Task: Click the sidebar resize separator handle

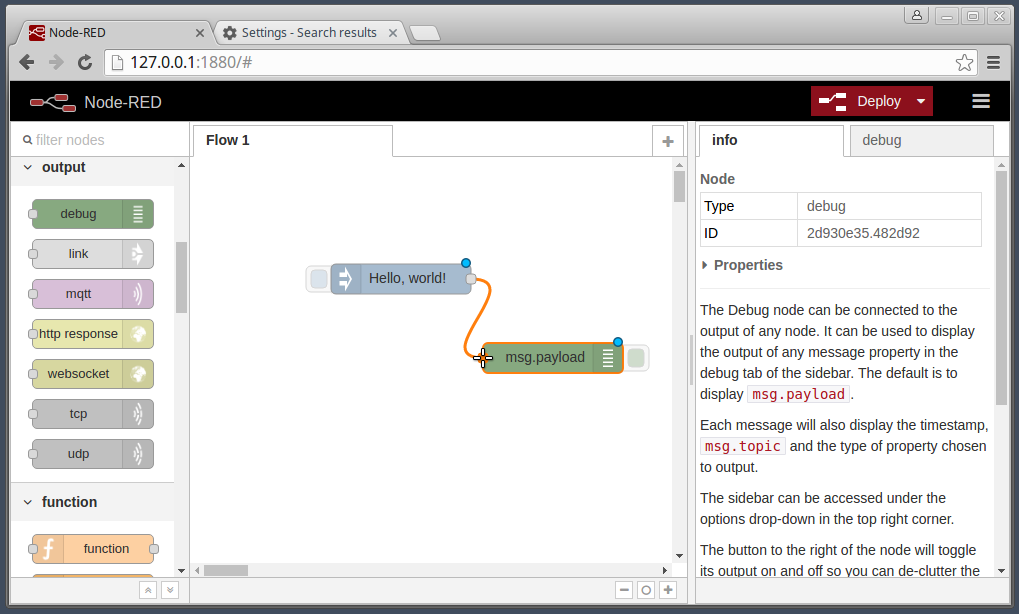Action: coord(691,359)
